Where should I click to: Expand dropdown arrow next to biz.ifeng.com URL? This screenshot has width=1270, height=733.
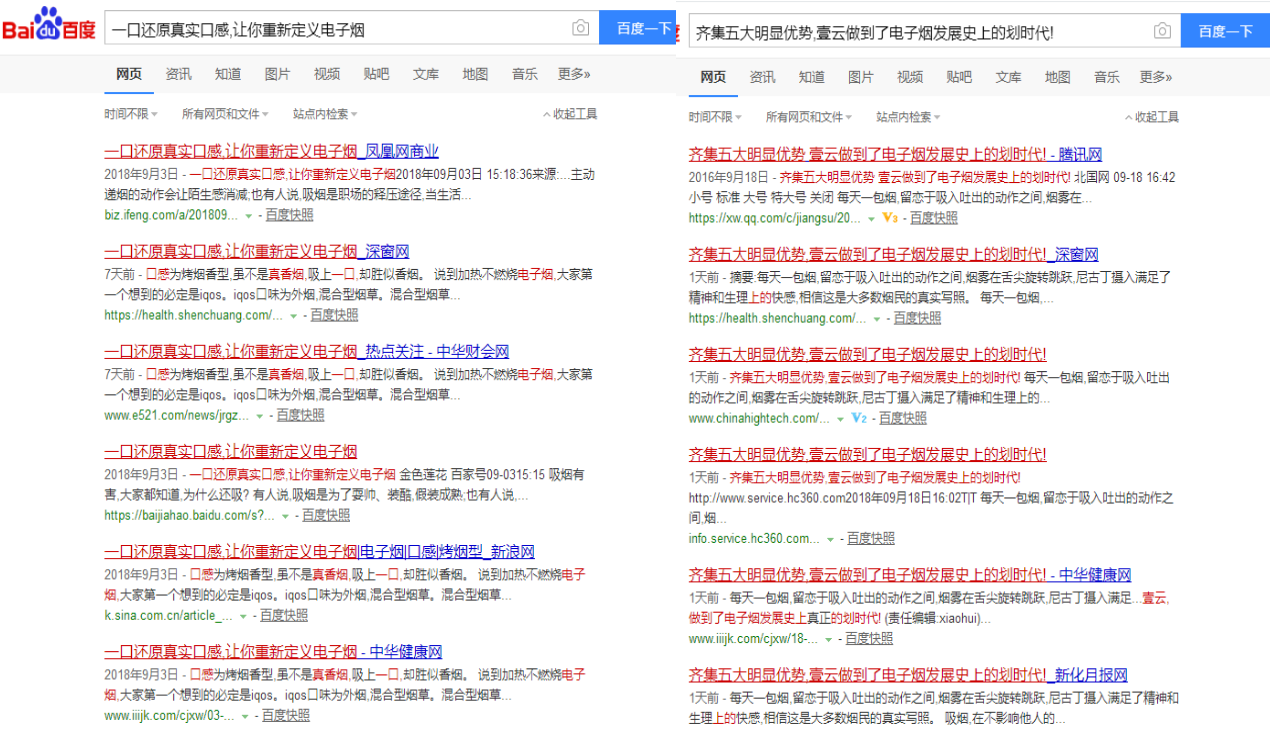point(248,215)
